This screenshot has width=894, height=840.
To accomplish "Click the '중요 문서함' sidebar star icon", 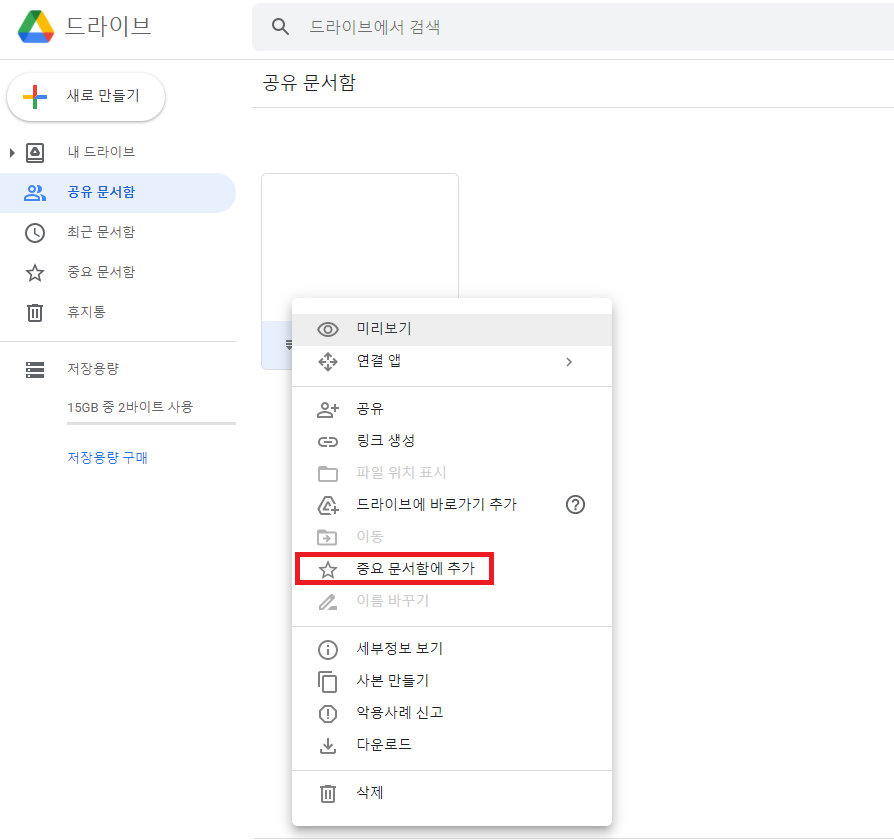I will 35,273.
